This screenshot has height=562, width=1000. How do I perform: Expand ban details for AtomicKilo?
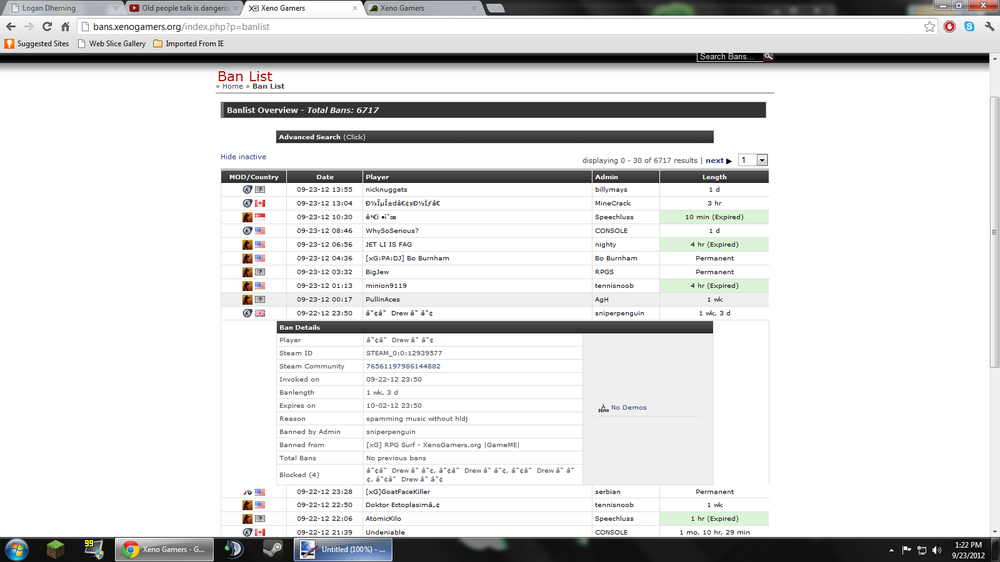tap(495, 519)
